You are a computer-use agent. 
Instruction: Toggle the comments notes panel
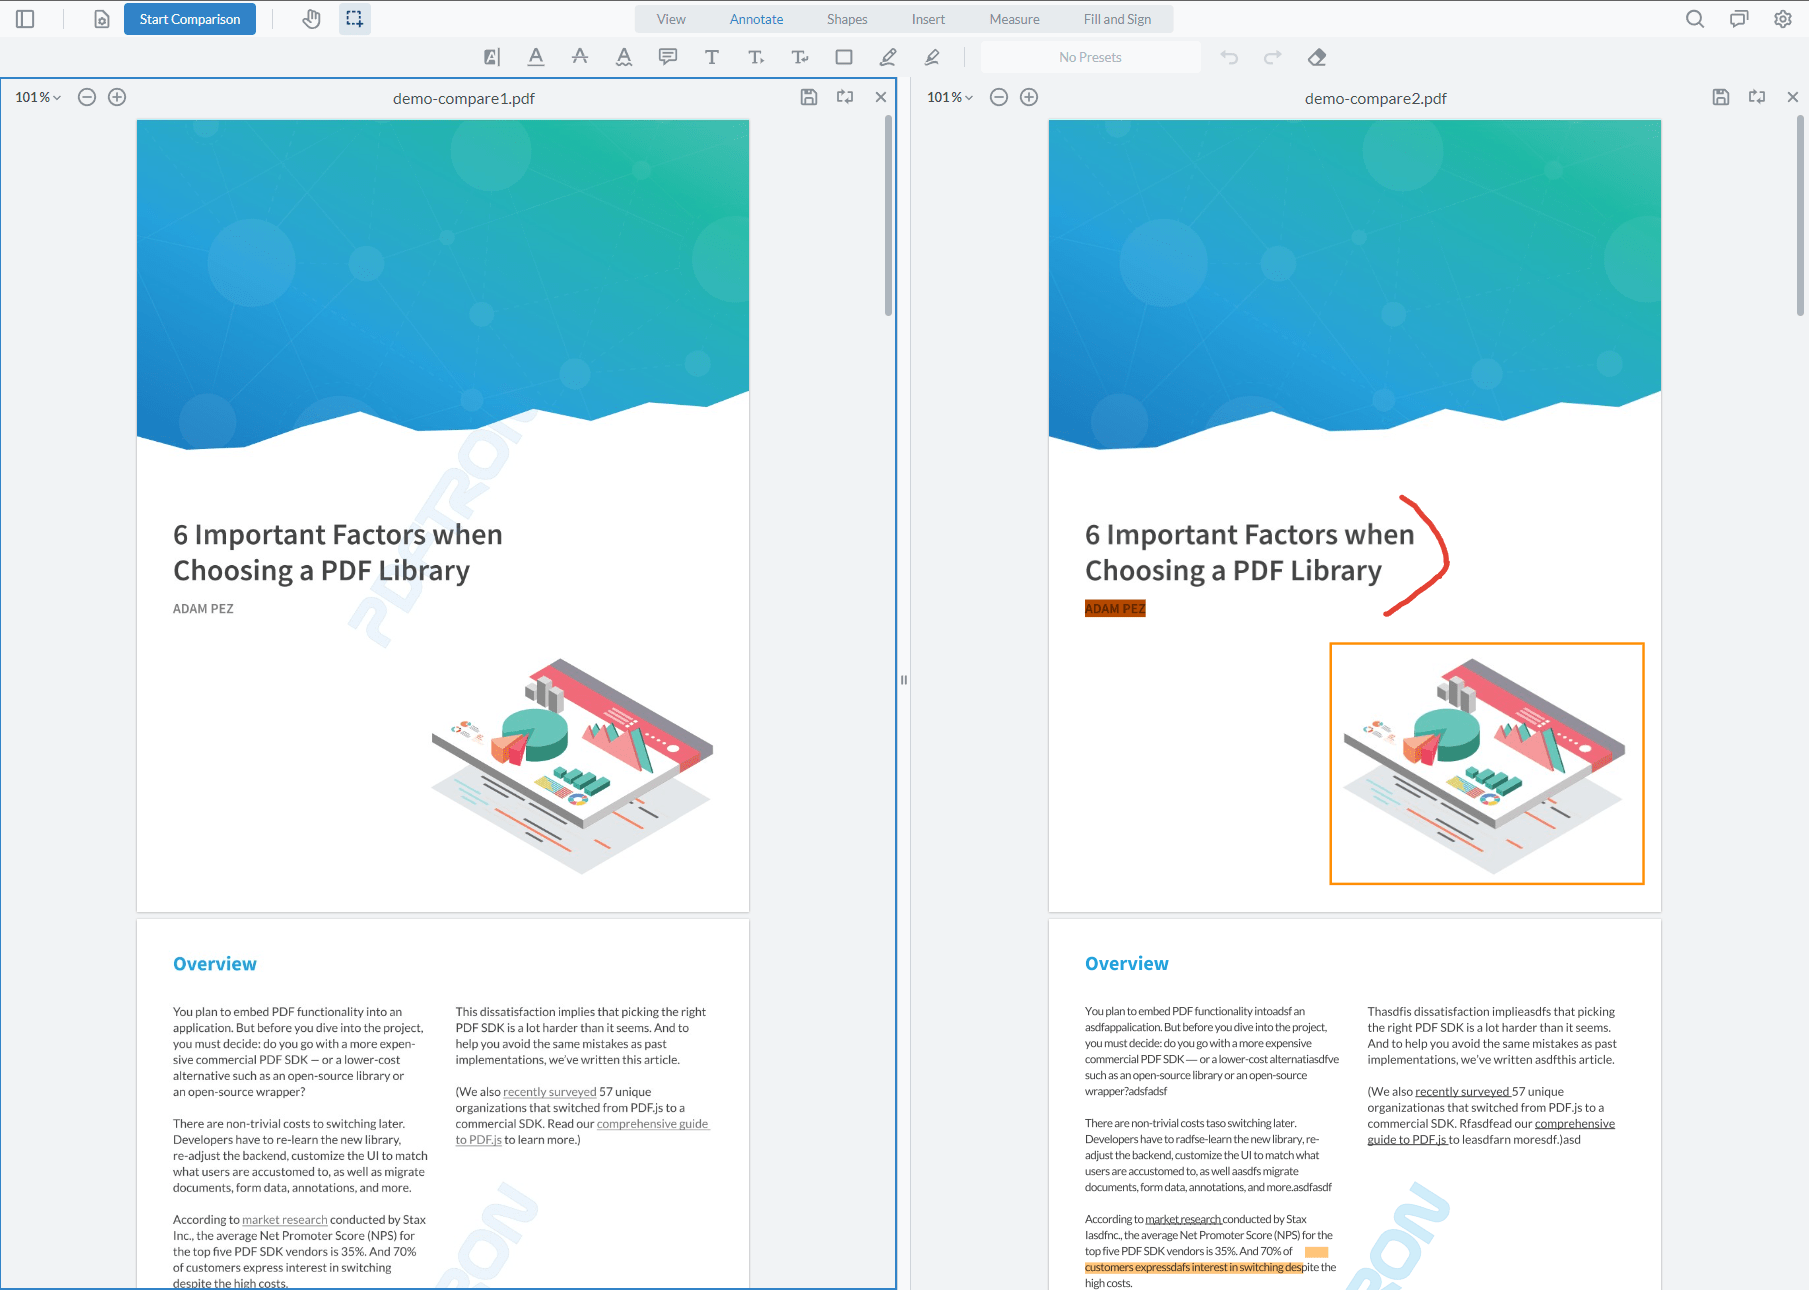1739,19
